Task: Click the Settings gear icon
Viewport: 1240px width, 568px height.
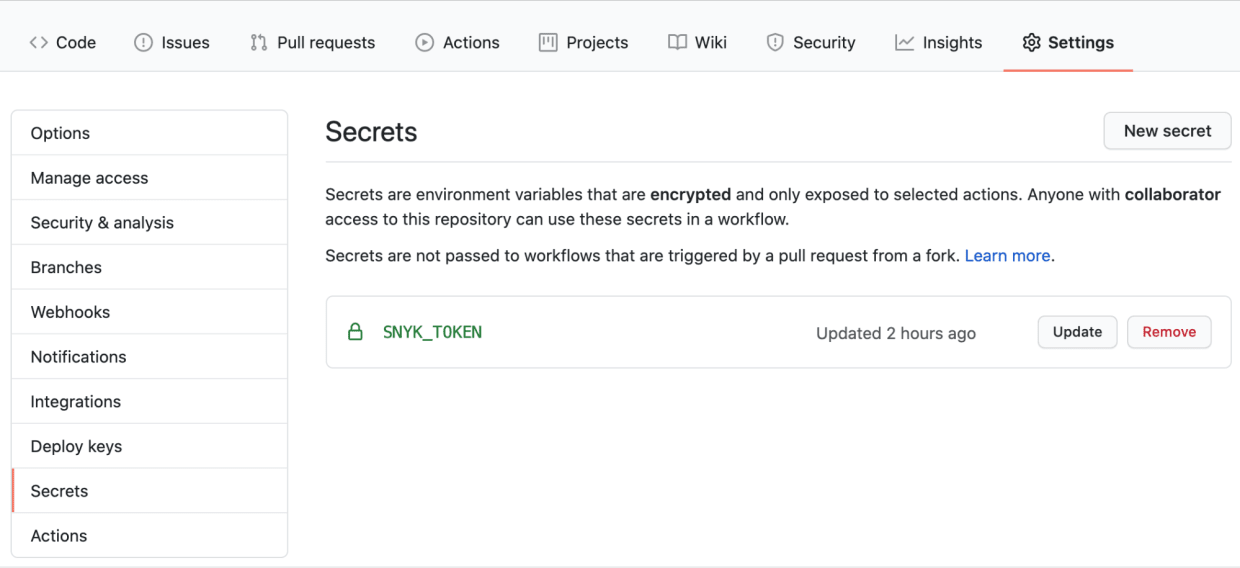Action: (x=1031, y=42)
